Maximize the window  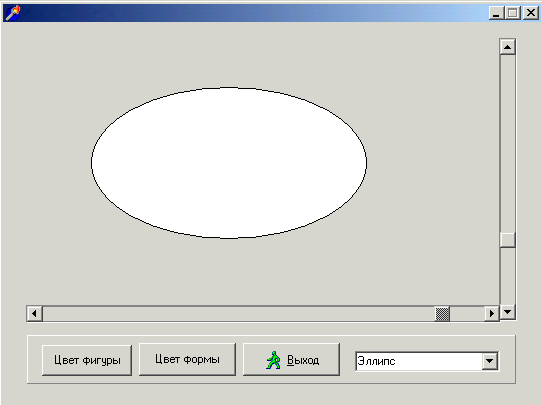[513, 13]
